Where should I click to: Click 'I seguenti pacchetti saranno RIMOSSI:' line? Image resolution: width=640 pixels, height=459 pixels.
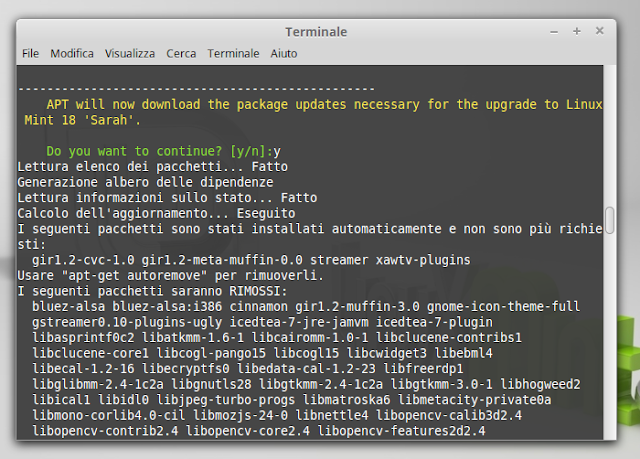point(152,291)
